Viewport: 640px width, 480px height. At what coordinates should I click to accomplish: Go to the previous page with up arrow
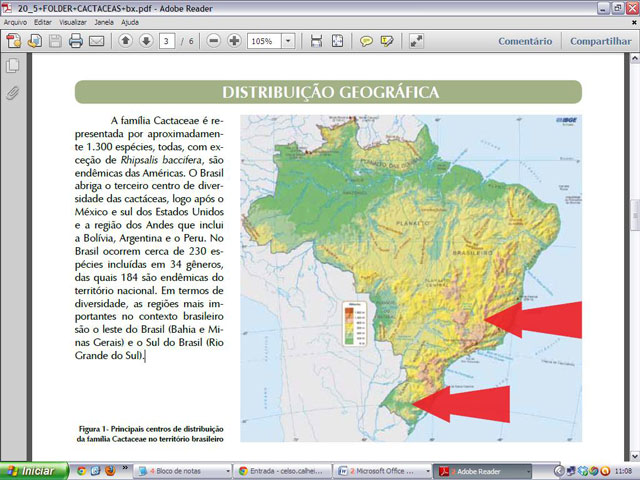[x=126, y=40]
